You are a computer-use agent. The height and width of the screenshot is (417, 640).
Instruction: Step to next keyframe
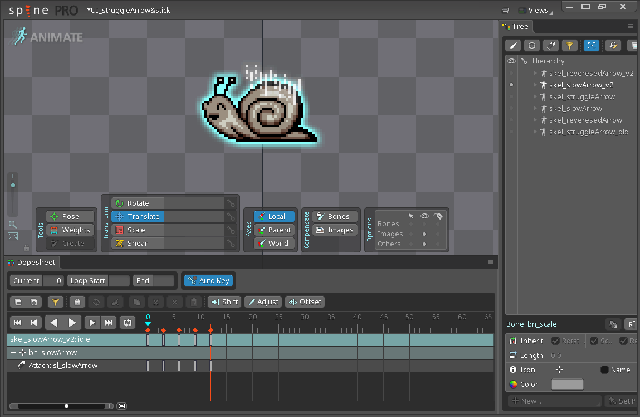pyautogui.click(x=92, y=323)
